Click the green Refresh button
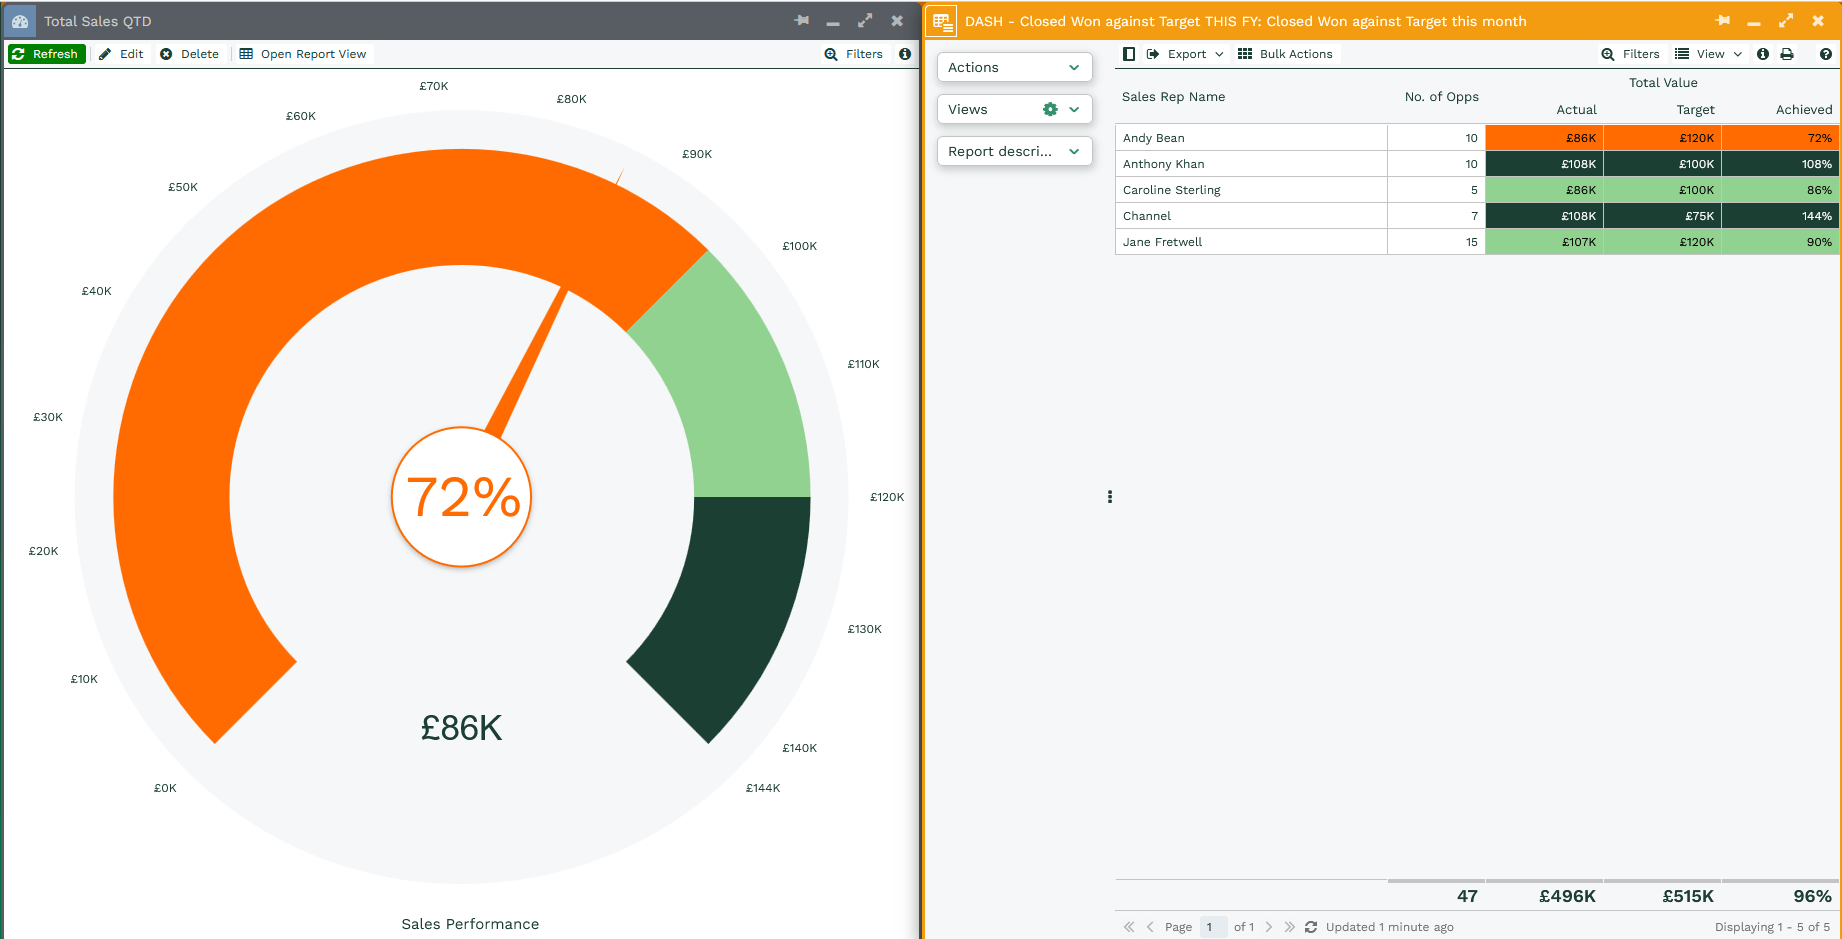This screenshot has width=1842, height=939. 45,54
